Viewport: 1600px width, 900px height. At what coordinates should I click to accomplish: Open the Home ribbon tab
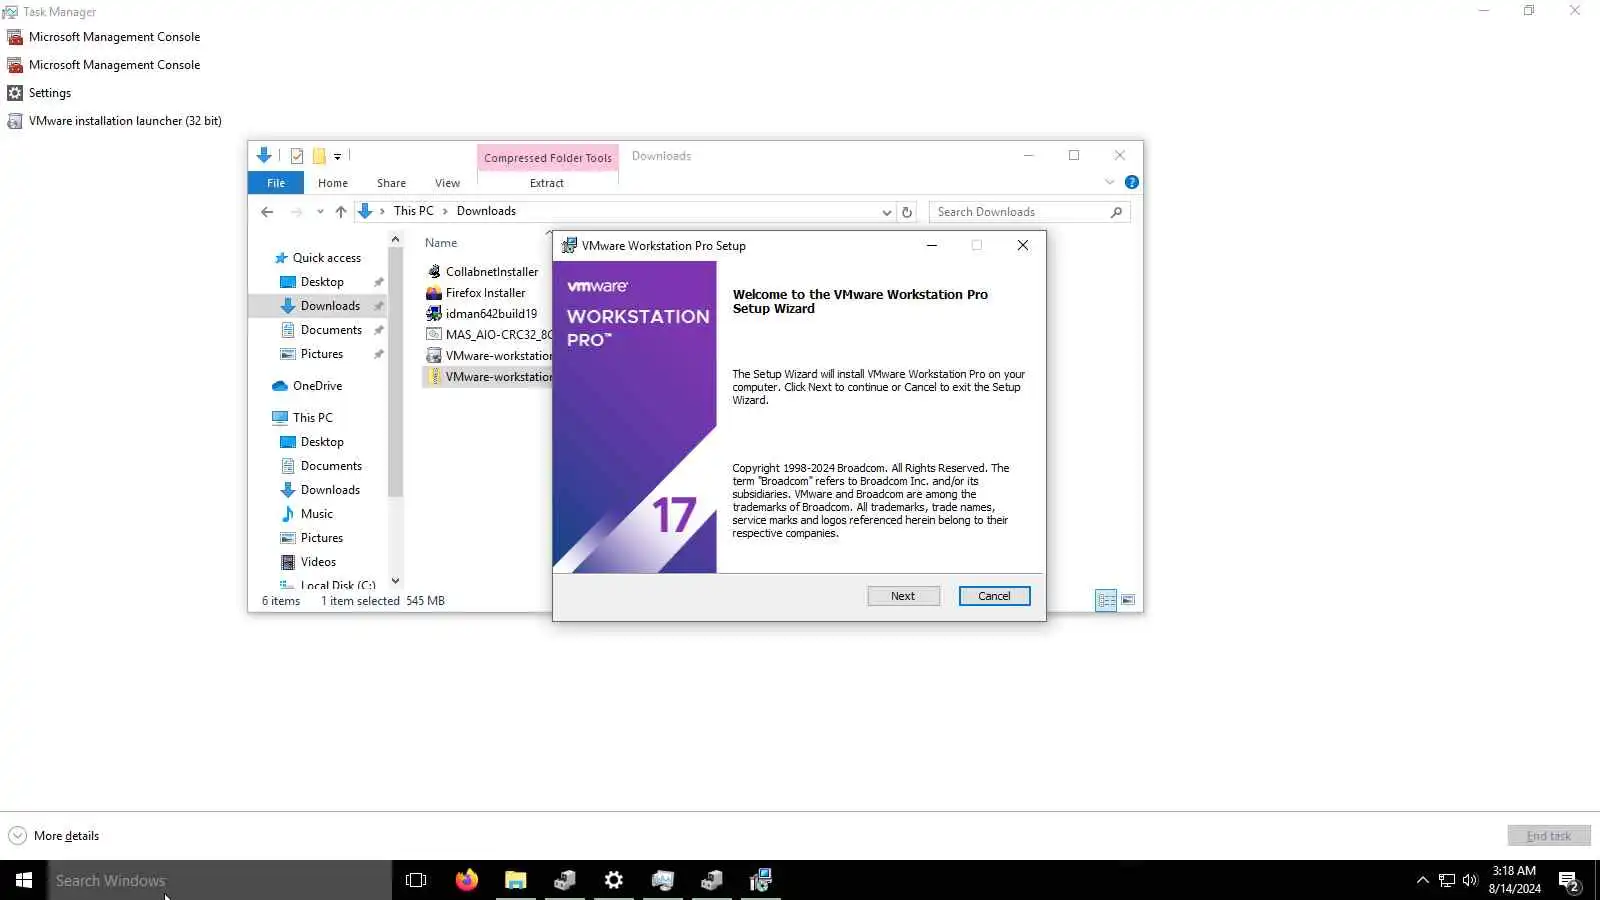point(333,183)
